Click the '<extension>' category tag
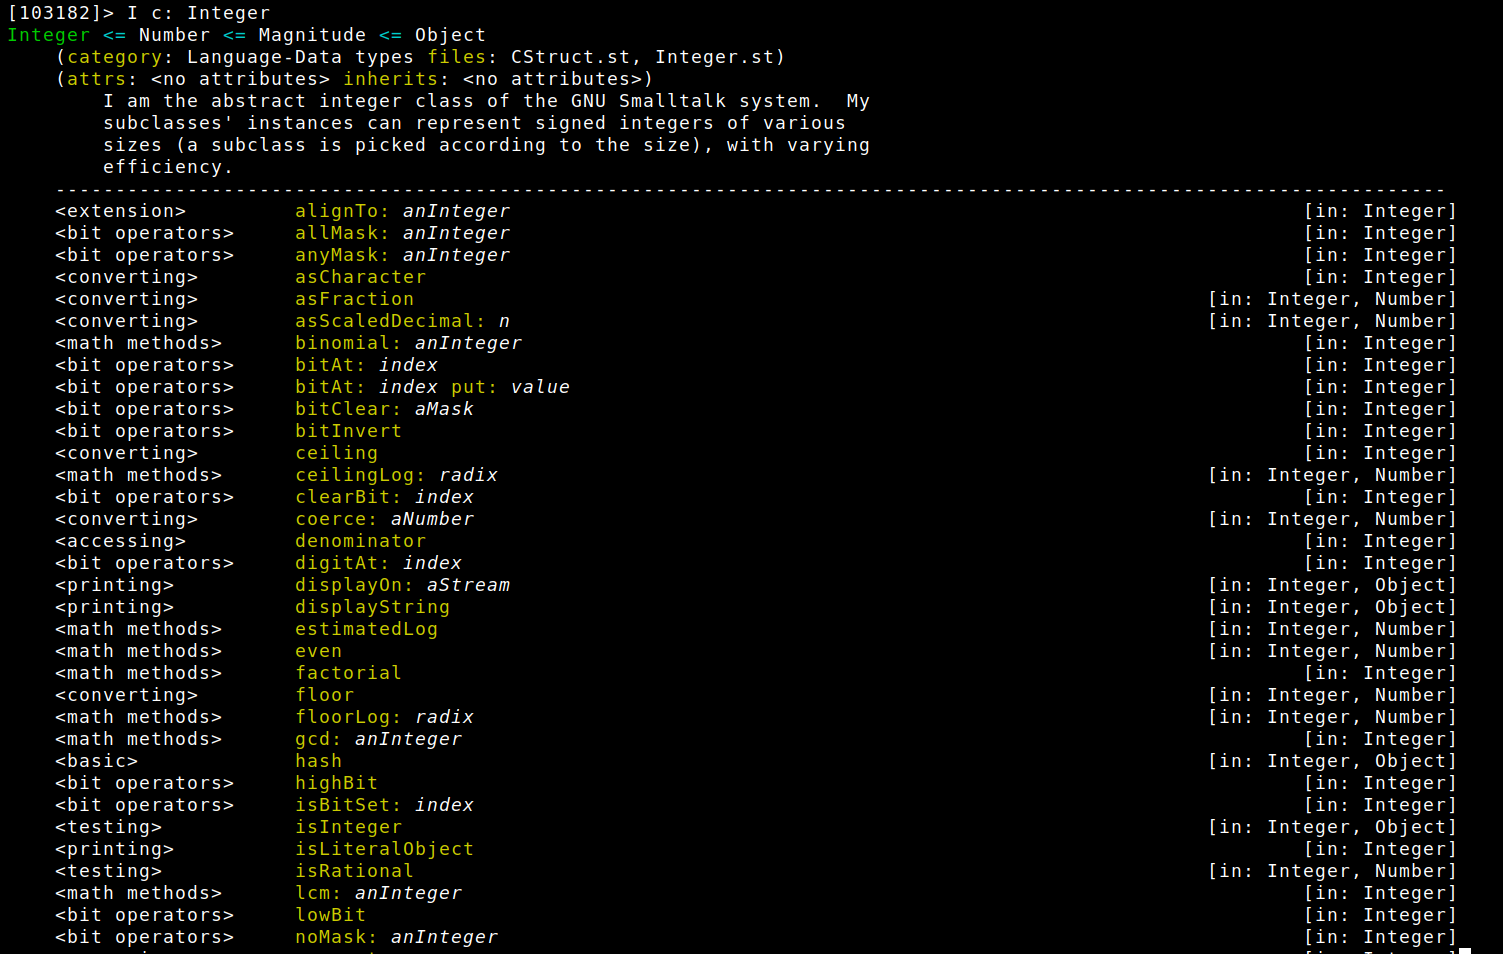Screen dimensions: 1503x954 point(120,211)
